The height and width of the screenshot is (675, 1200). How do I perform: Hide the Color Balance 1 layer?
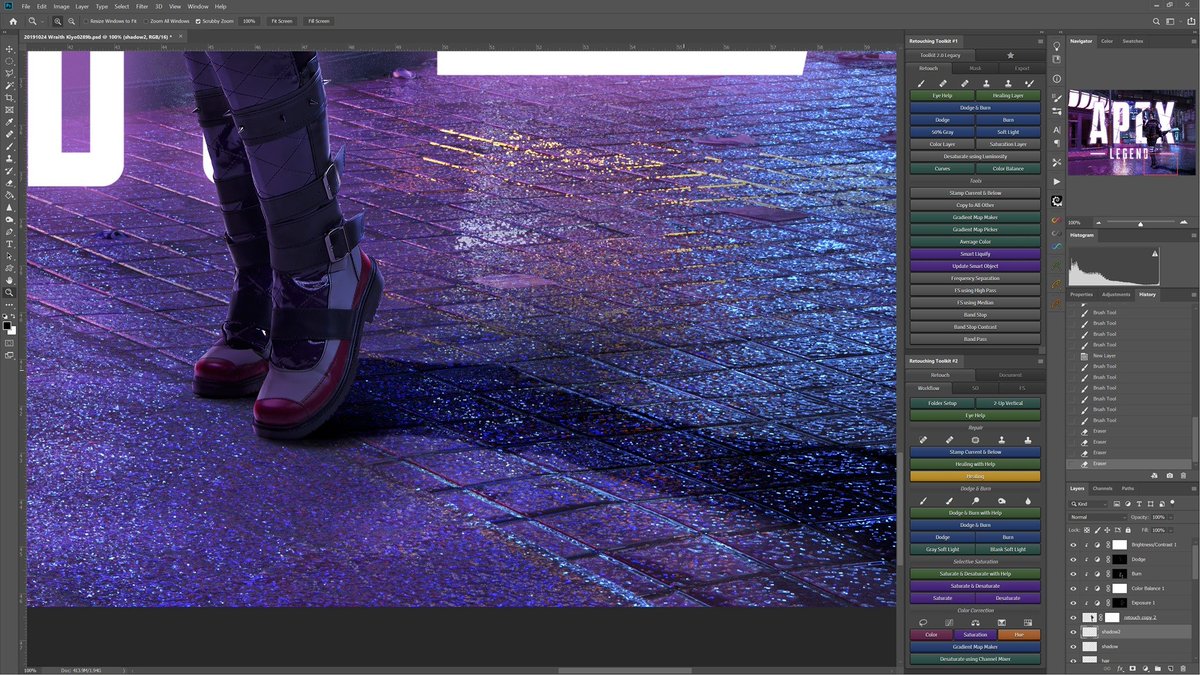[x=1073, y=588]
